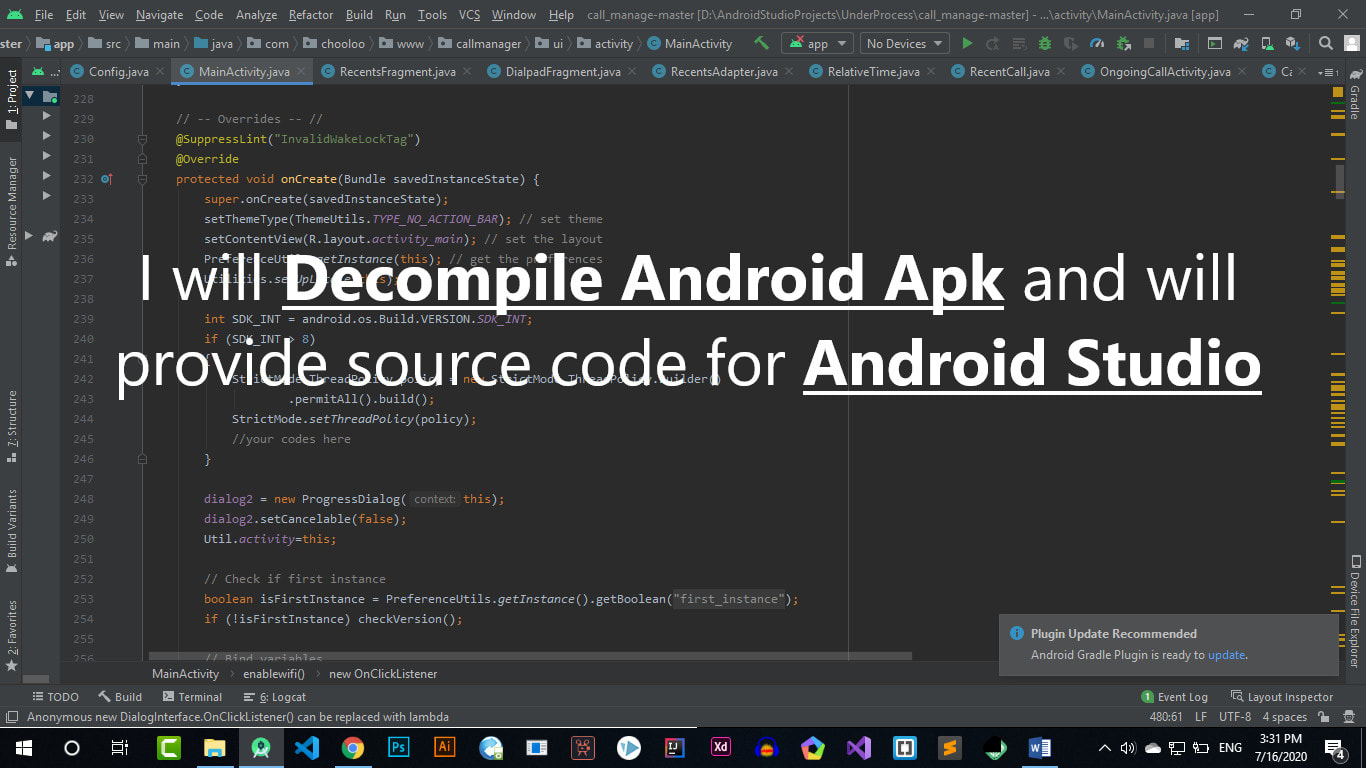Expand the Gradle Scripts node in project tree
This screenshot has width=1366, height=768.
point(30,236)
